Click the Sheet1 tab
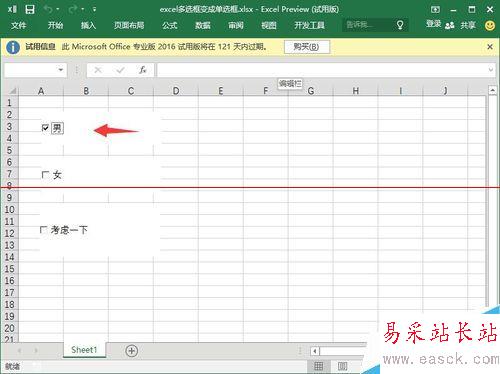500x374 pixels. 84,350
